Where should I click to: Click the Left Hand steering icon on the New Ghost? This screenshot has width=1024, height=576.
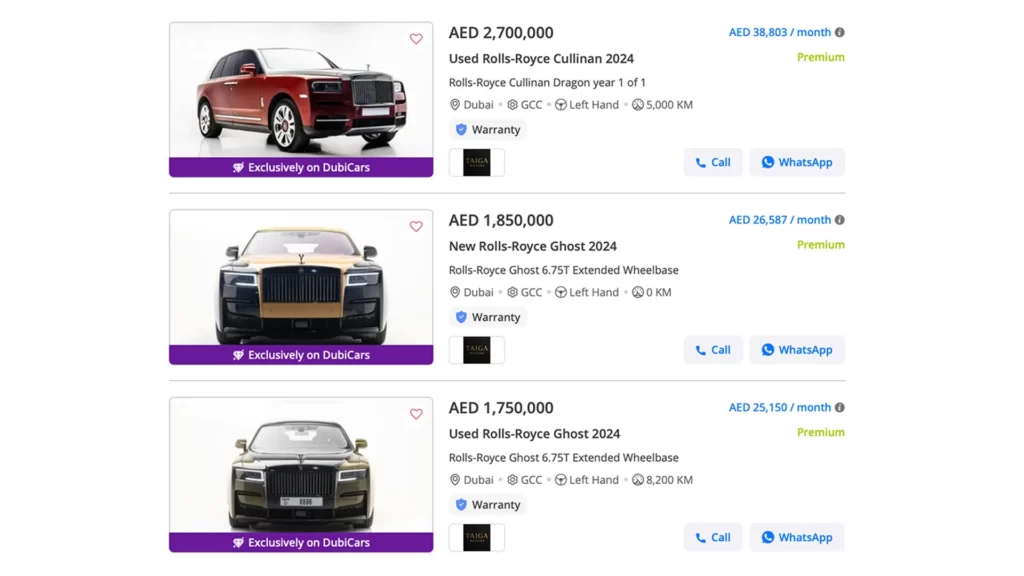click(x=560, y=292)
